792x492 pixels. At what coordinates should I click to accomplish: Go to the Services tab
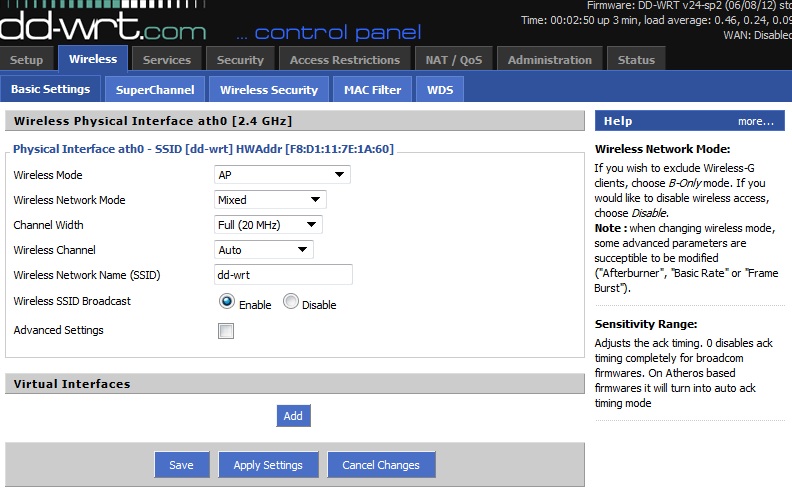pyautogui.click(x=167, y=60)
